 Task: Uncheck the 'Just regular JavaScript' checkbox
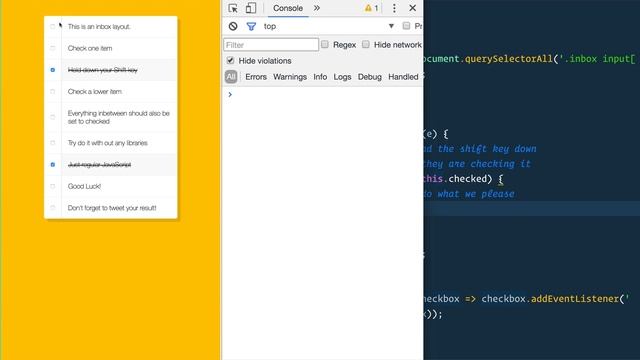tap(53, 164)
